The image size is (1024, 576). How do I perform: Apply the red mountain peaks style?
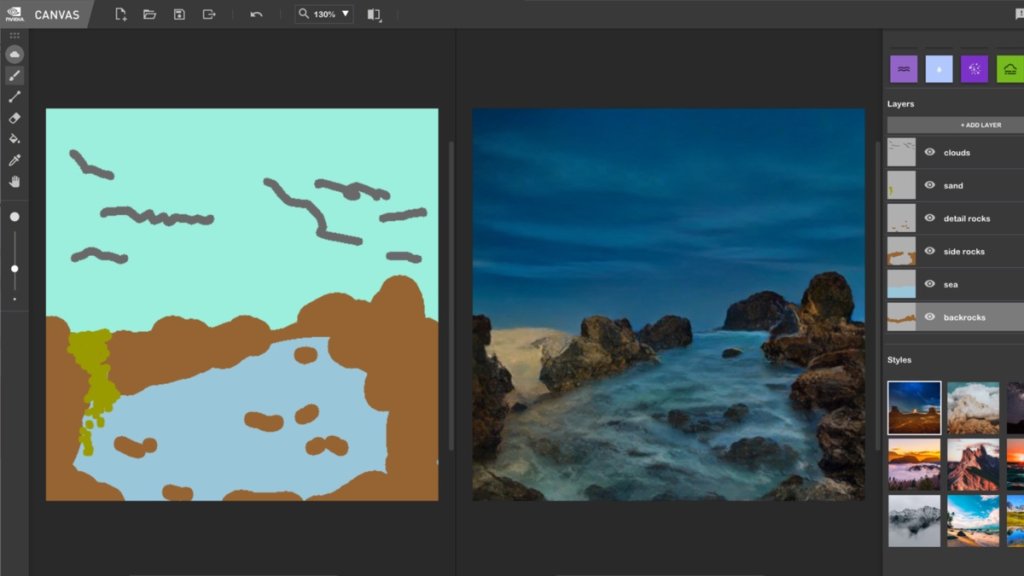click(973, 464)
